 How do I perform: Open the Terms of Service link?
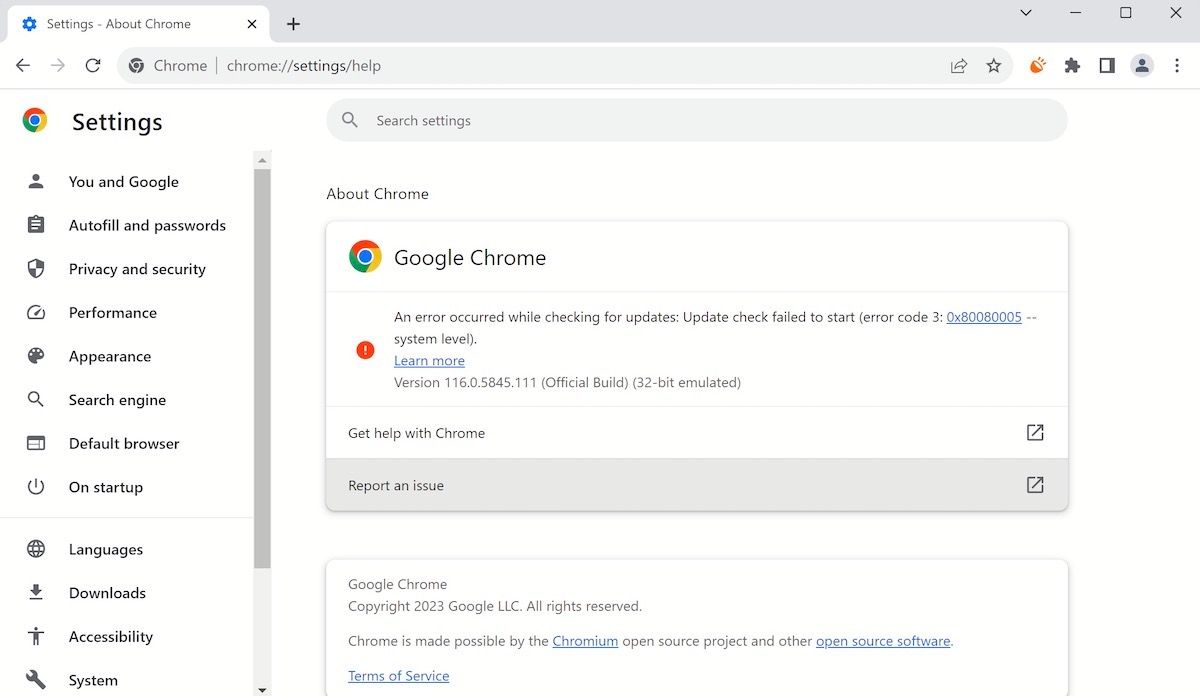tap(398, 675)
